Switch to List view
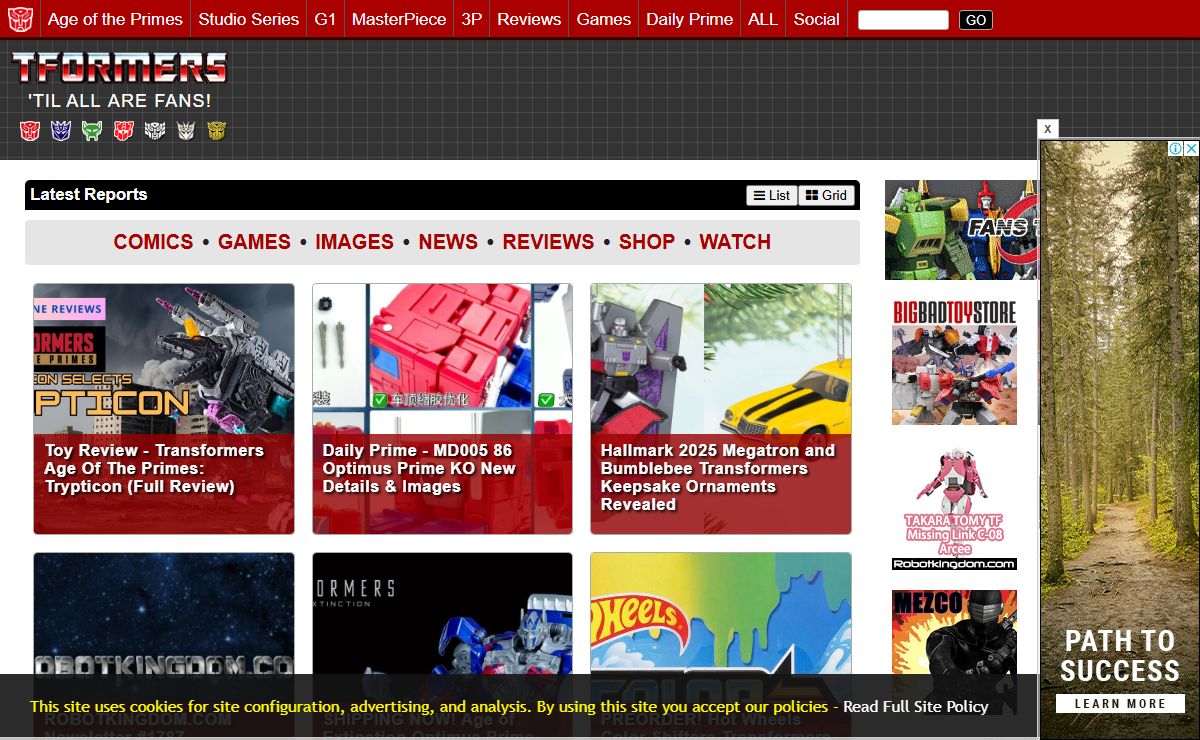Image resolution: width=1200 pixels, height=740 pixels. (772, 195)
